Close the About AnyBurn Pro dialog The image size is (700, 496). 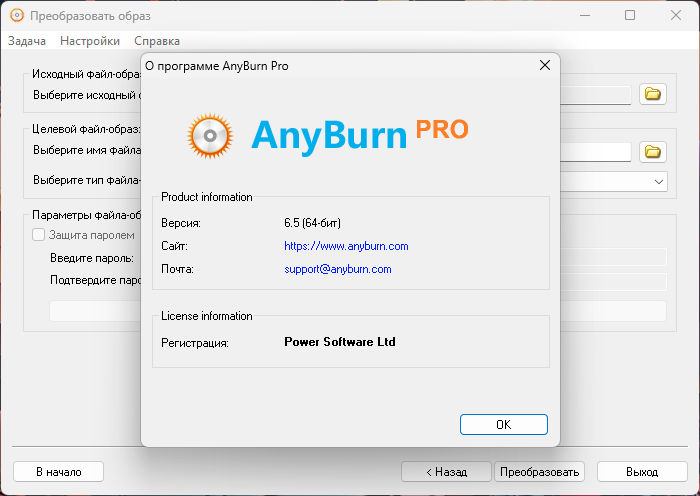[545, 66]
